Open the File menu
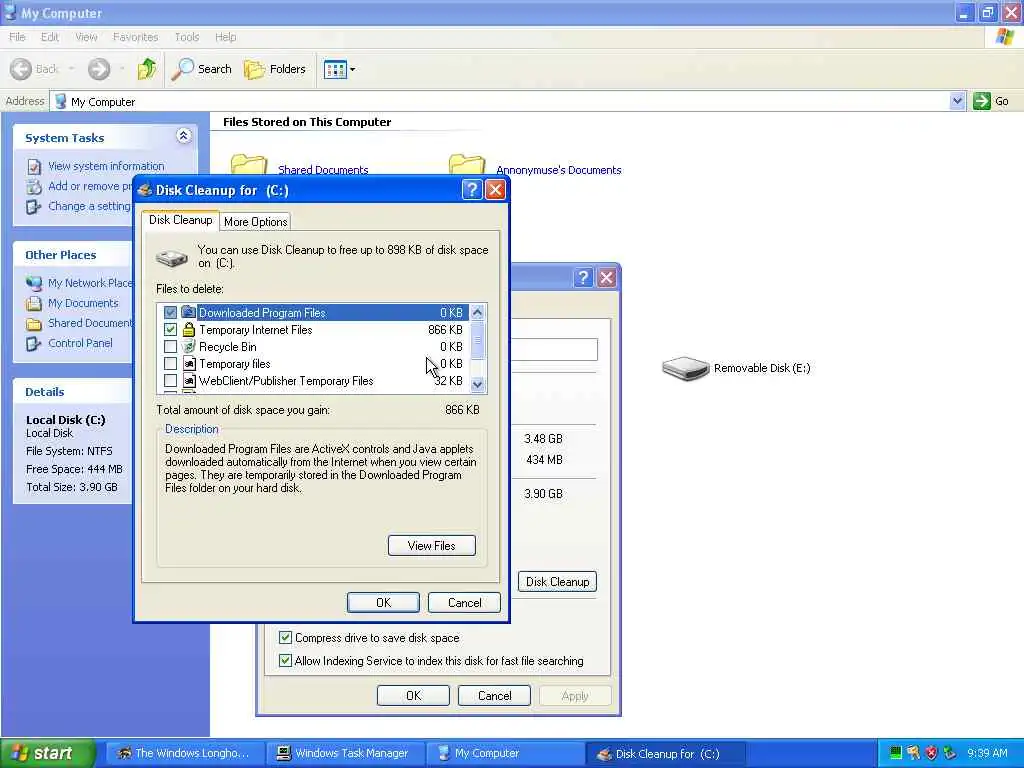Viewport: 1024px width, 768px height. click(17, 37)
